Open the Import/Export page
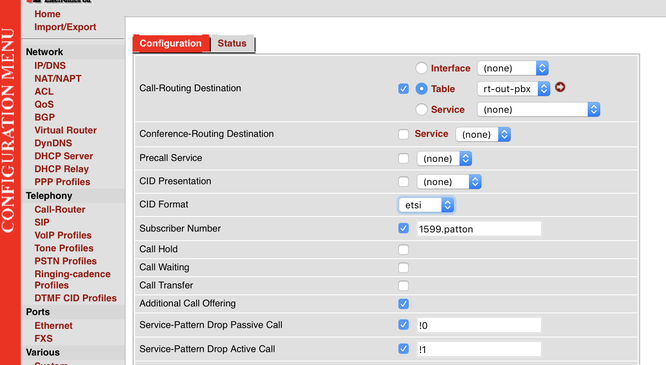 coord(65,27)
